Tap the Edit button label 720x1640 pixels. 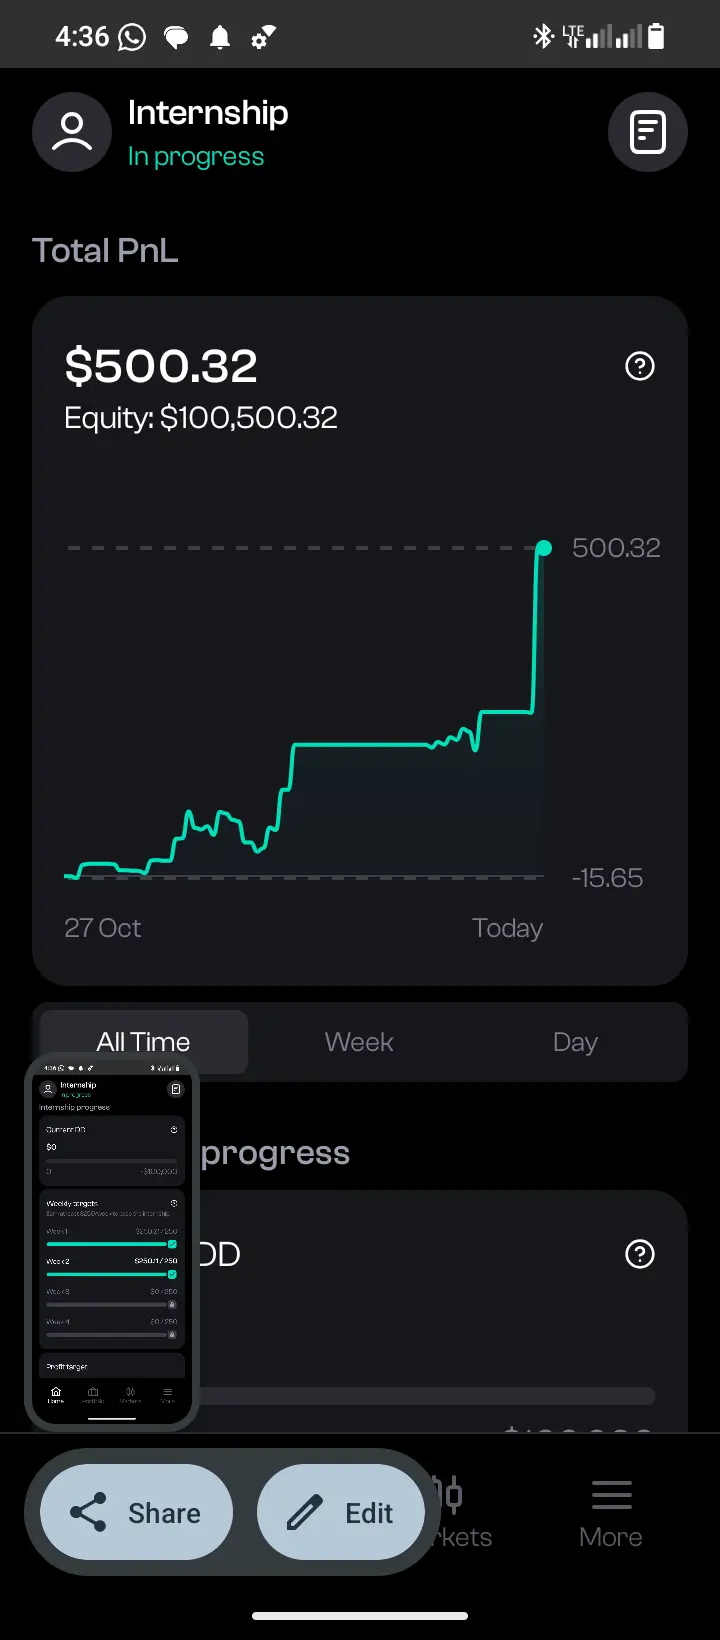(369, 1513)
